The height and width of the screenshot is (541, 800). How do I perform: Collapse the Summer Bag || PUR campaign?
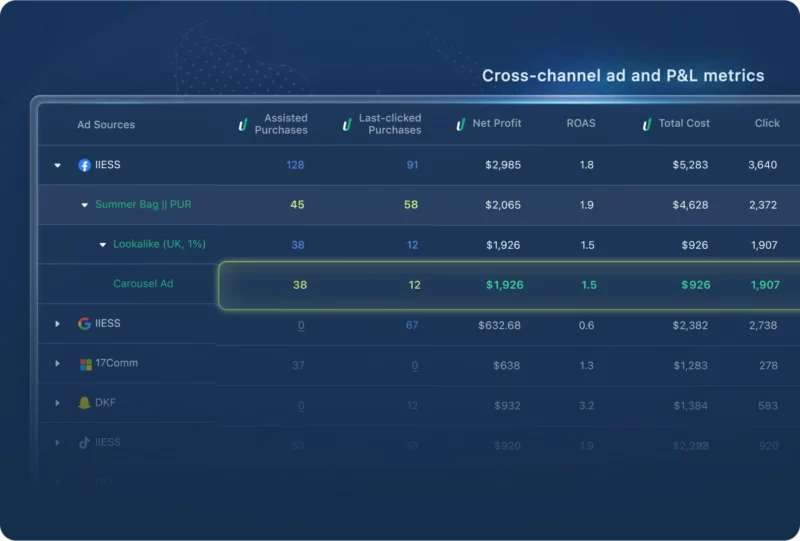tap(84, 205)
